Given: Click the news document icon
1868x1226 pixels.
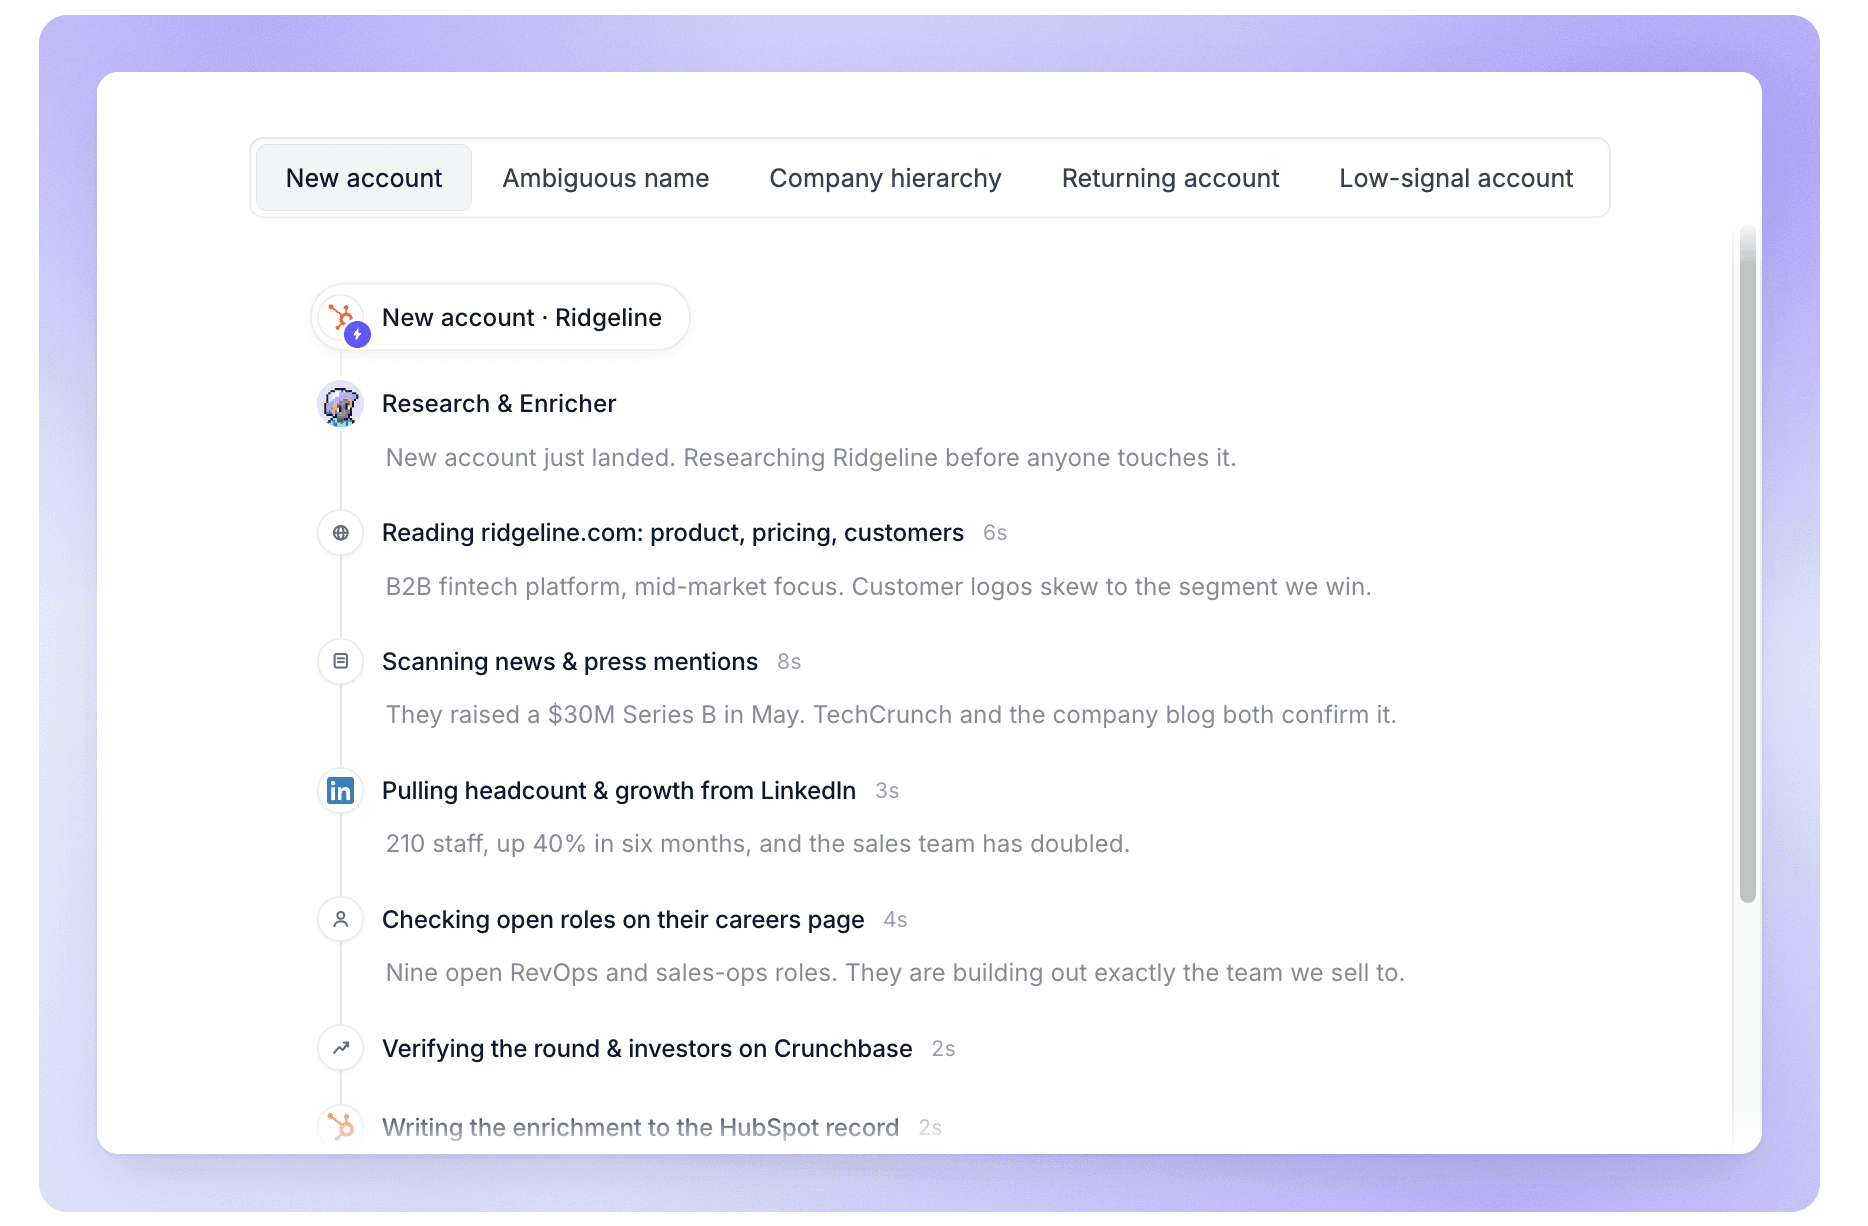Looking at the screenshot, I should click(341, 661).
